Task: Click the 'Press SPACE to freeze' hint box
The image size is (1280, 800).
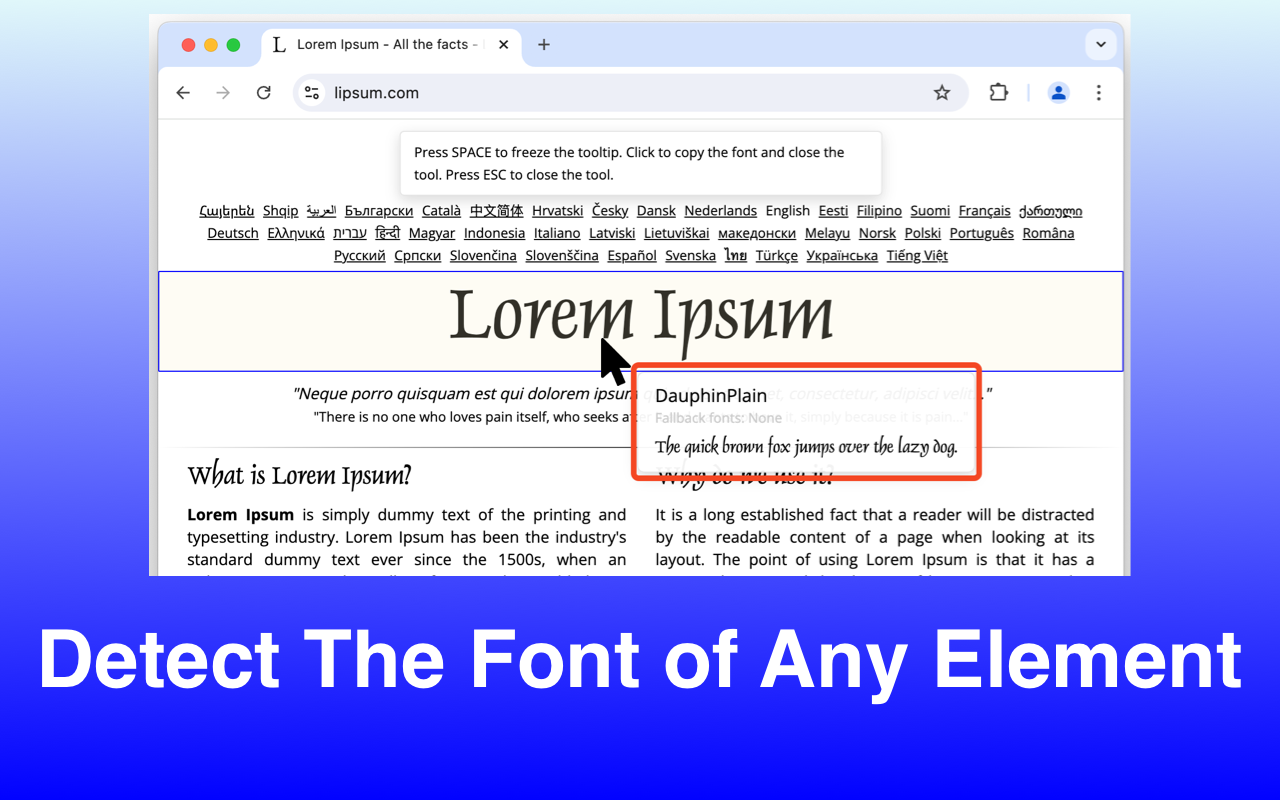Action: coord(641,163)
